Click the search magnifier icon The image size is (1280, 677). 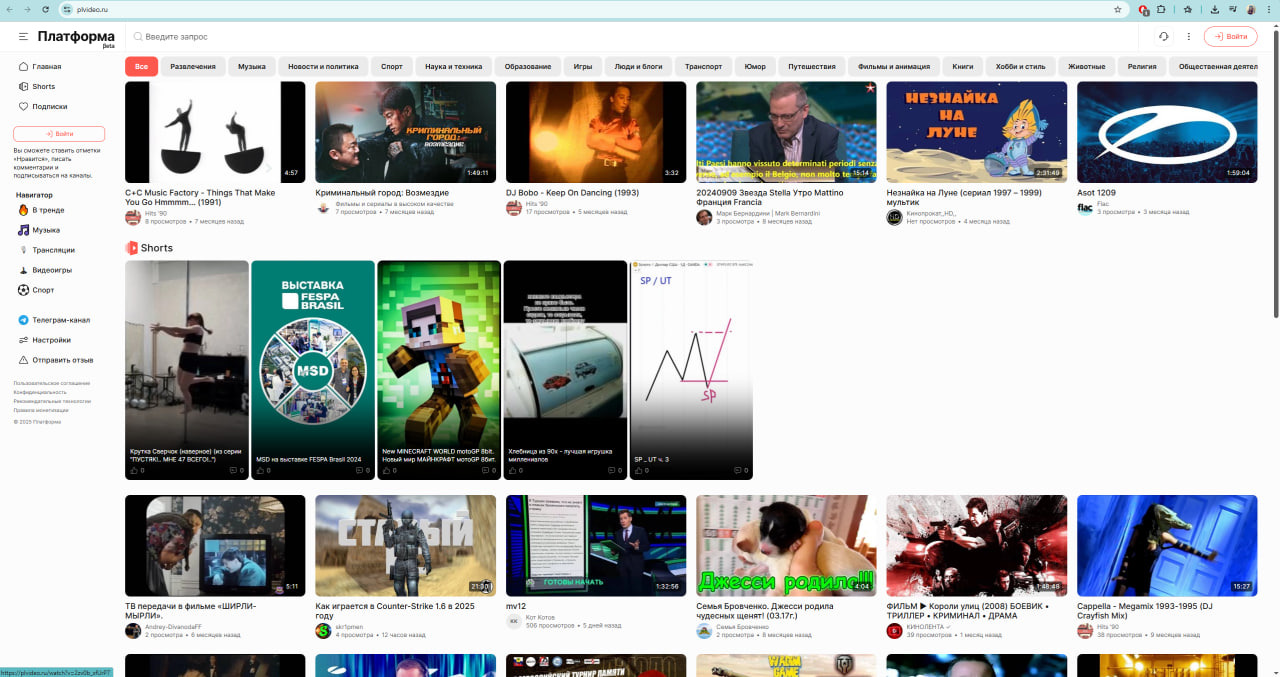(138, 37)
